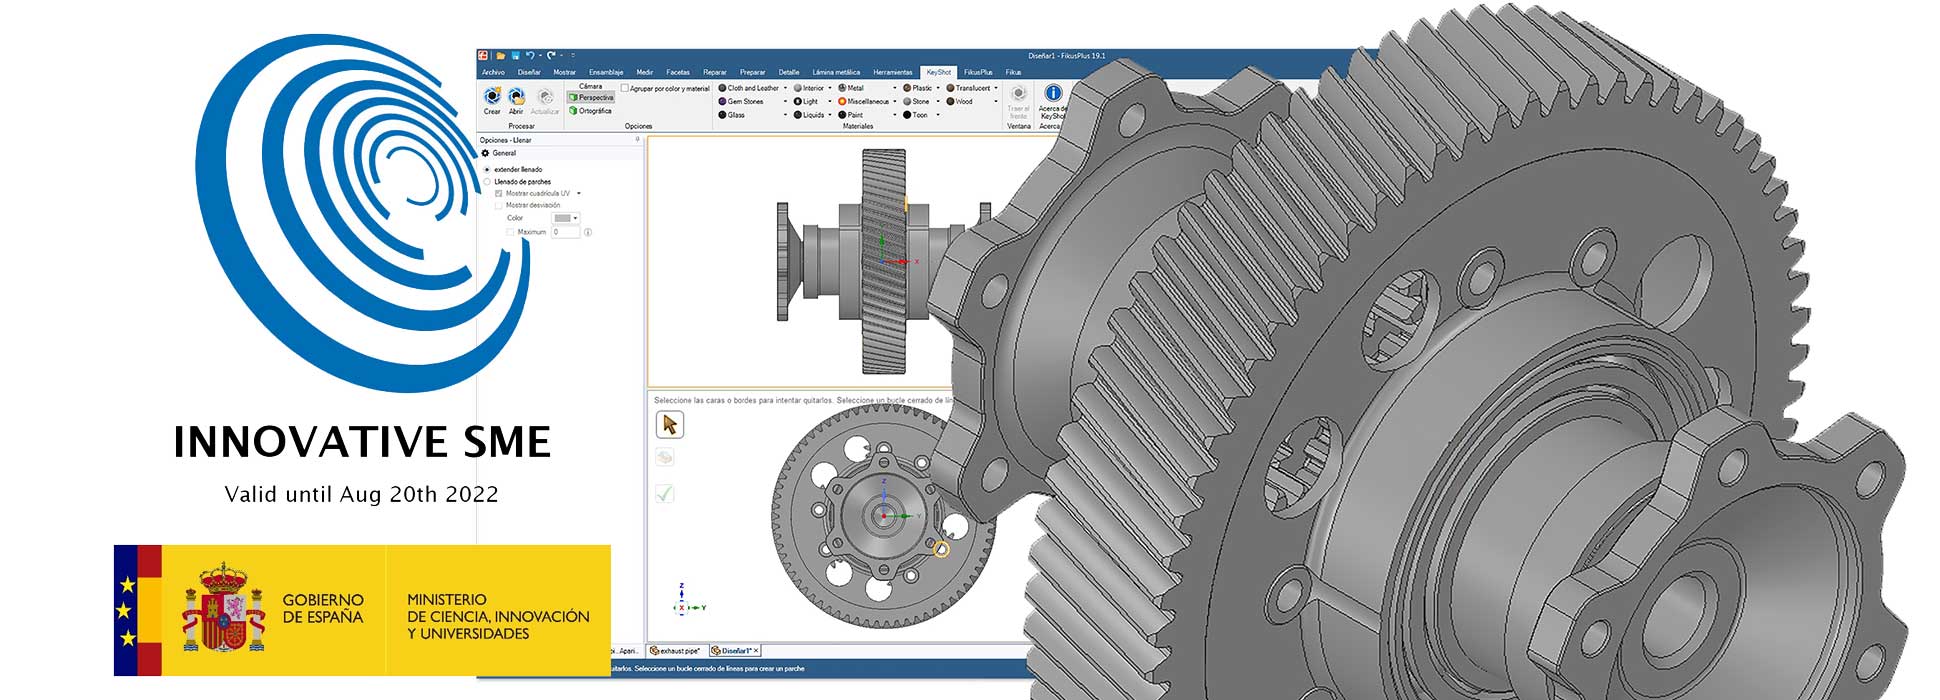Viewport: 1940px width, 700px height.
Task: Switch to the exhaust pipe document tab
Action: (675, 651)
